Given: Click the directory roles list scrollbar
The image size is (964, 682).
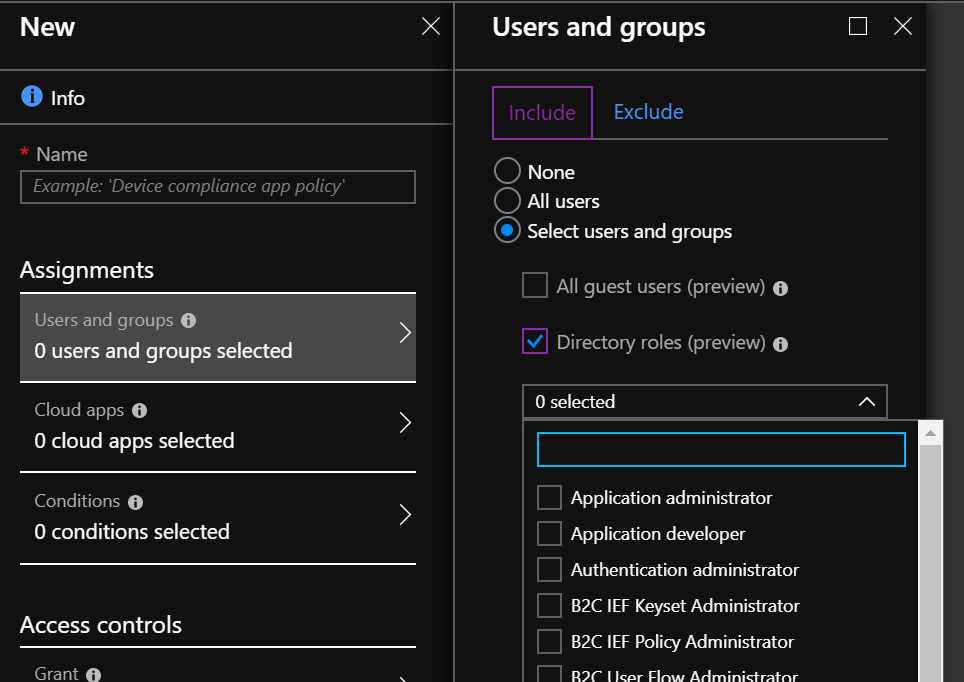Looking at the screenshot, I should [x=930, y=560].
